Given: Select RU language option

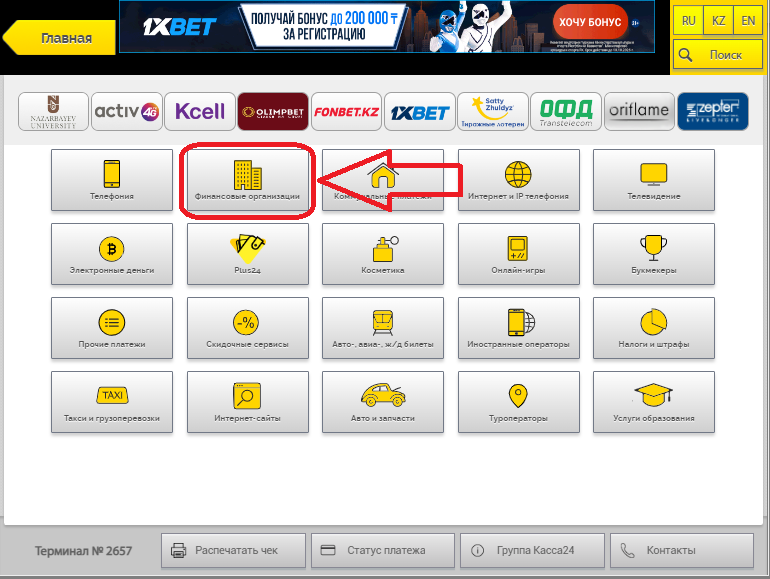Looking at the screenshot, I should 688,20.
